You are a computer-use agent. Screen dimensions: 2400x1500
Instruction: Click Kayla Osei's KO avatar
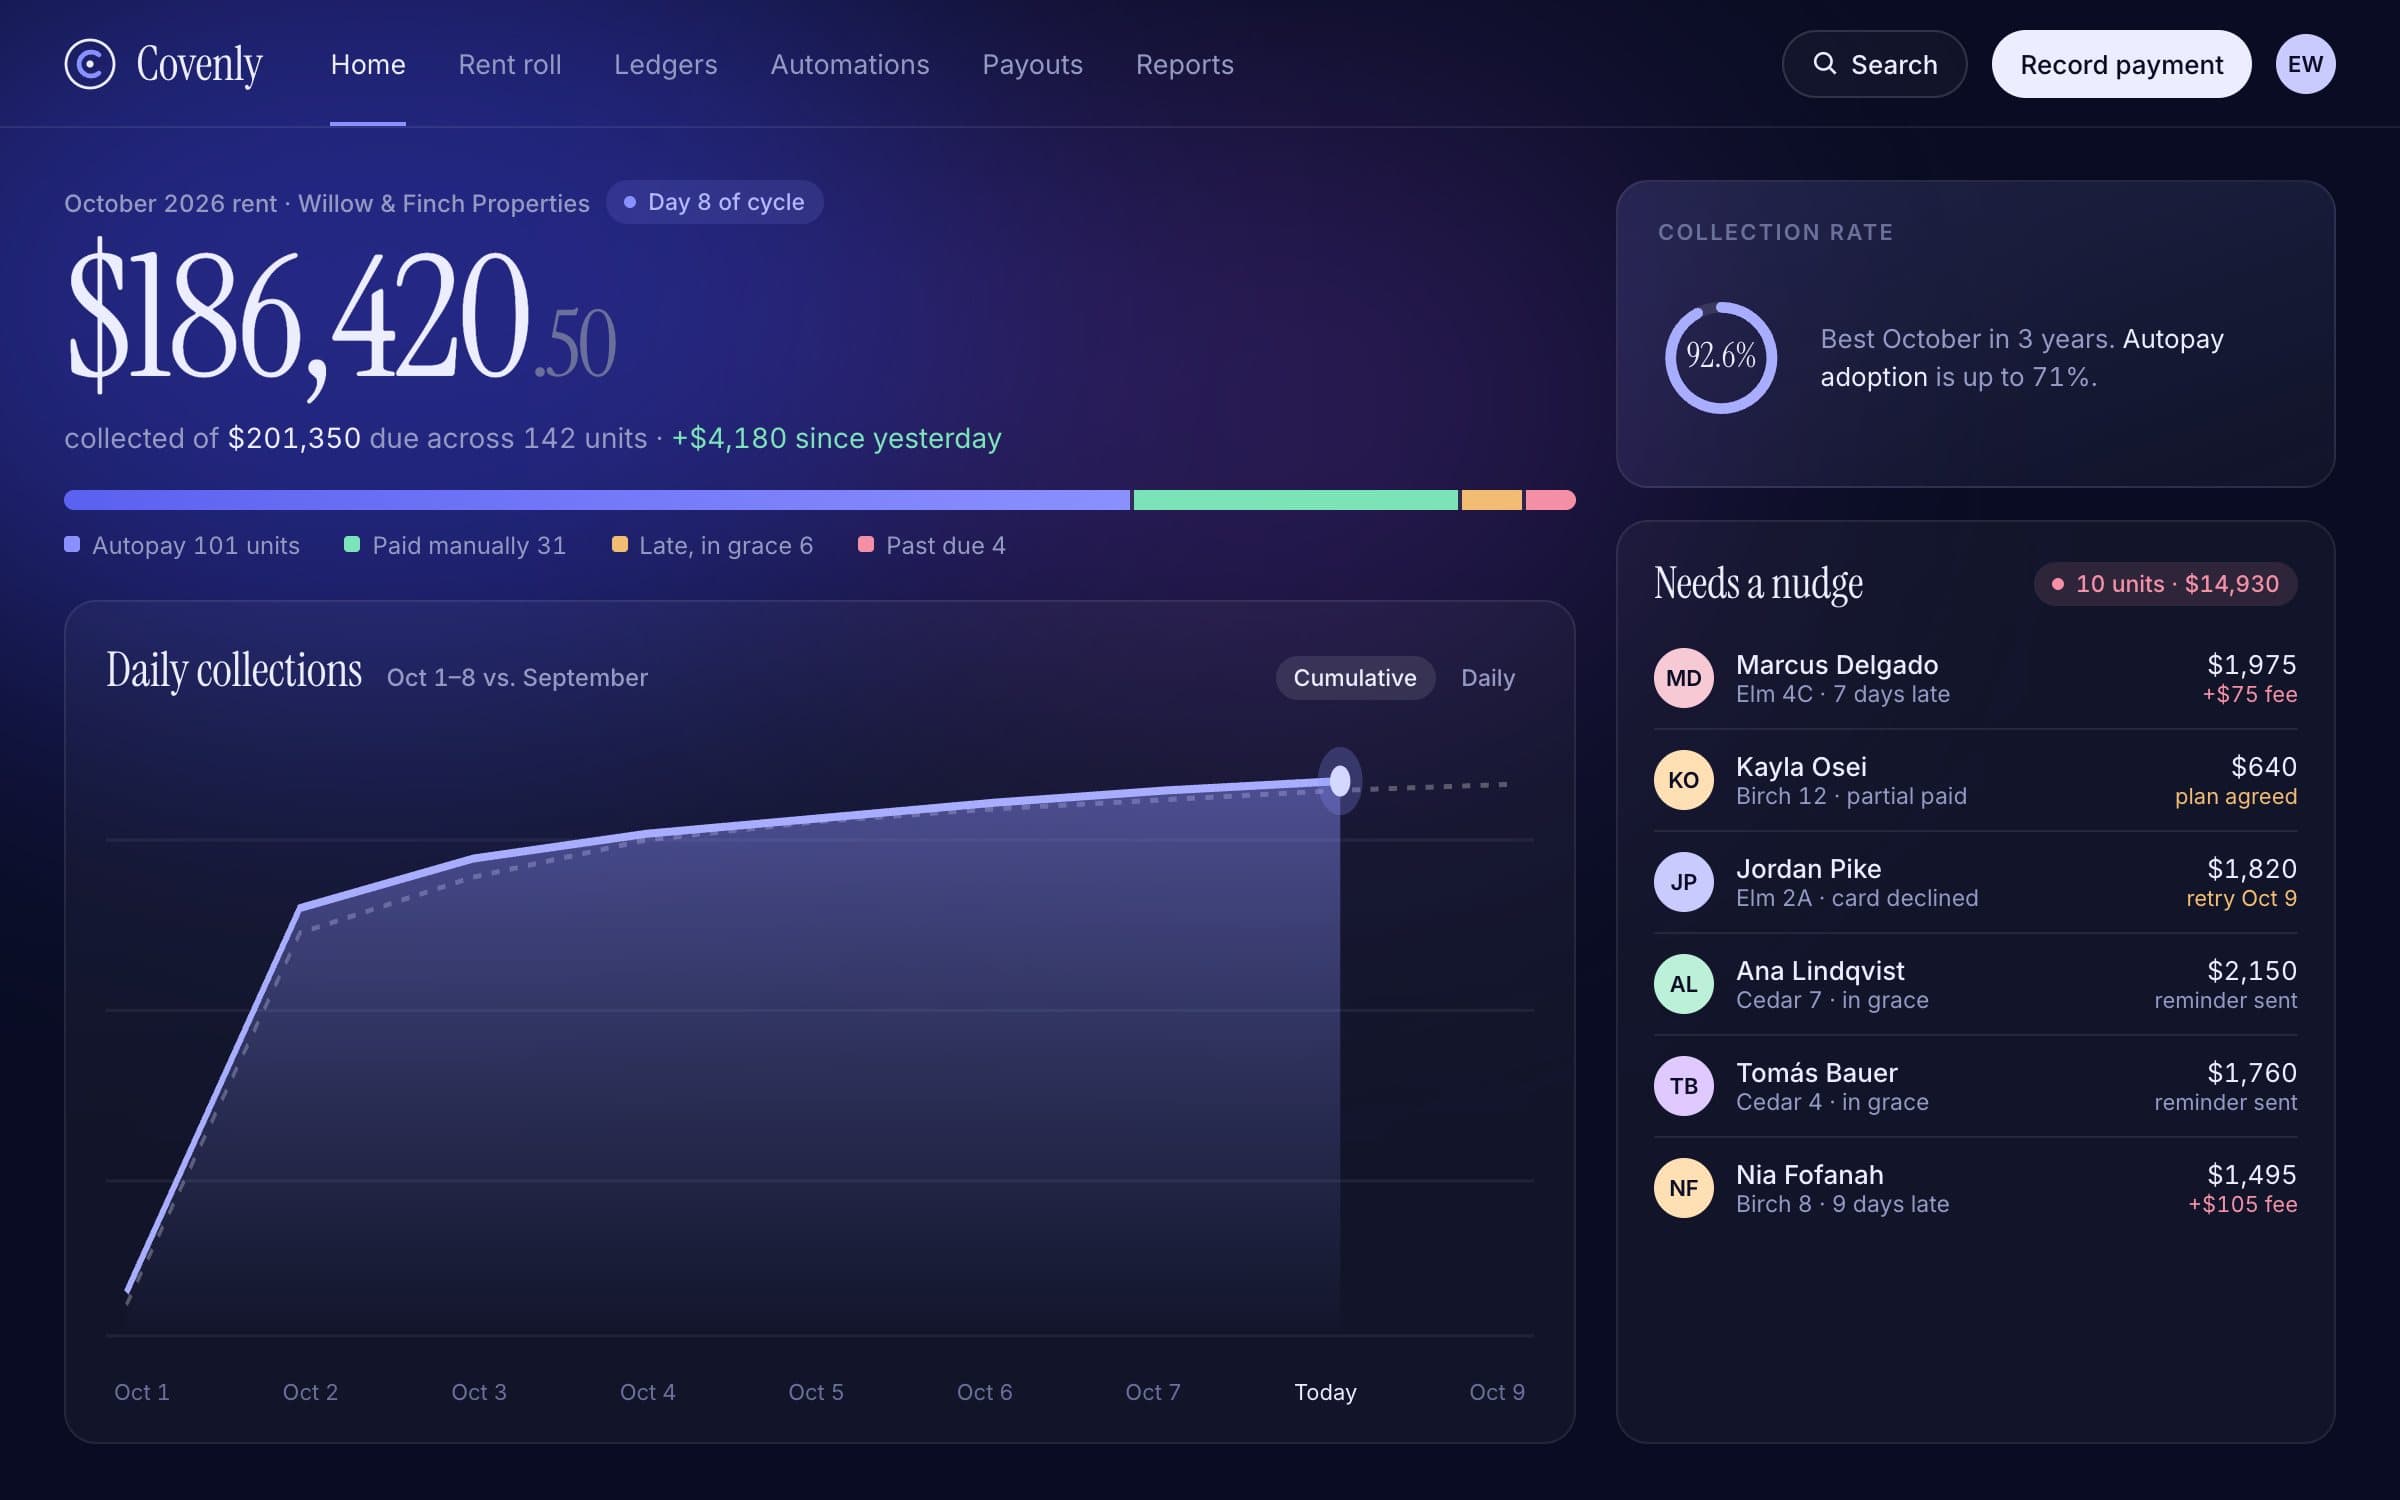[x=1683, y=780]
